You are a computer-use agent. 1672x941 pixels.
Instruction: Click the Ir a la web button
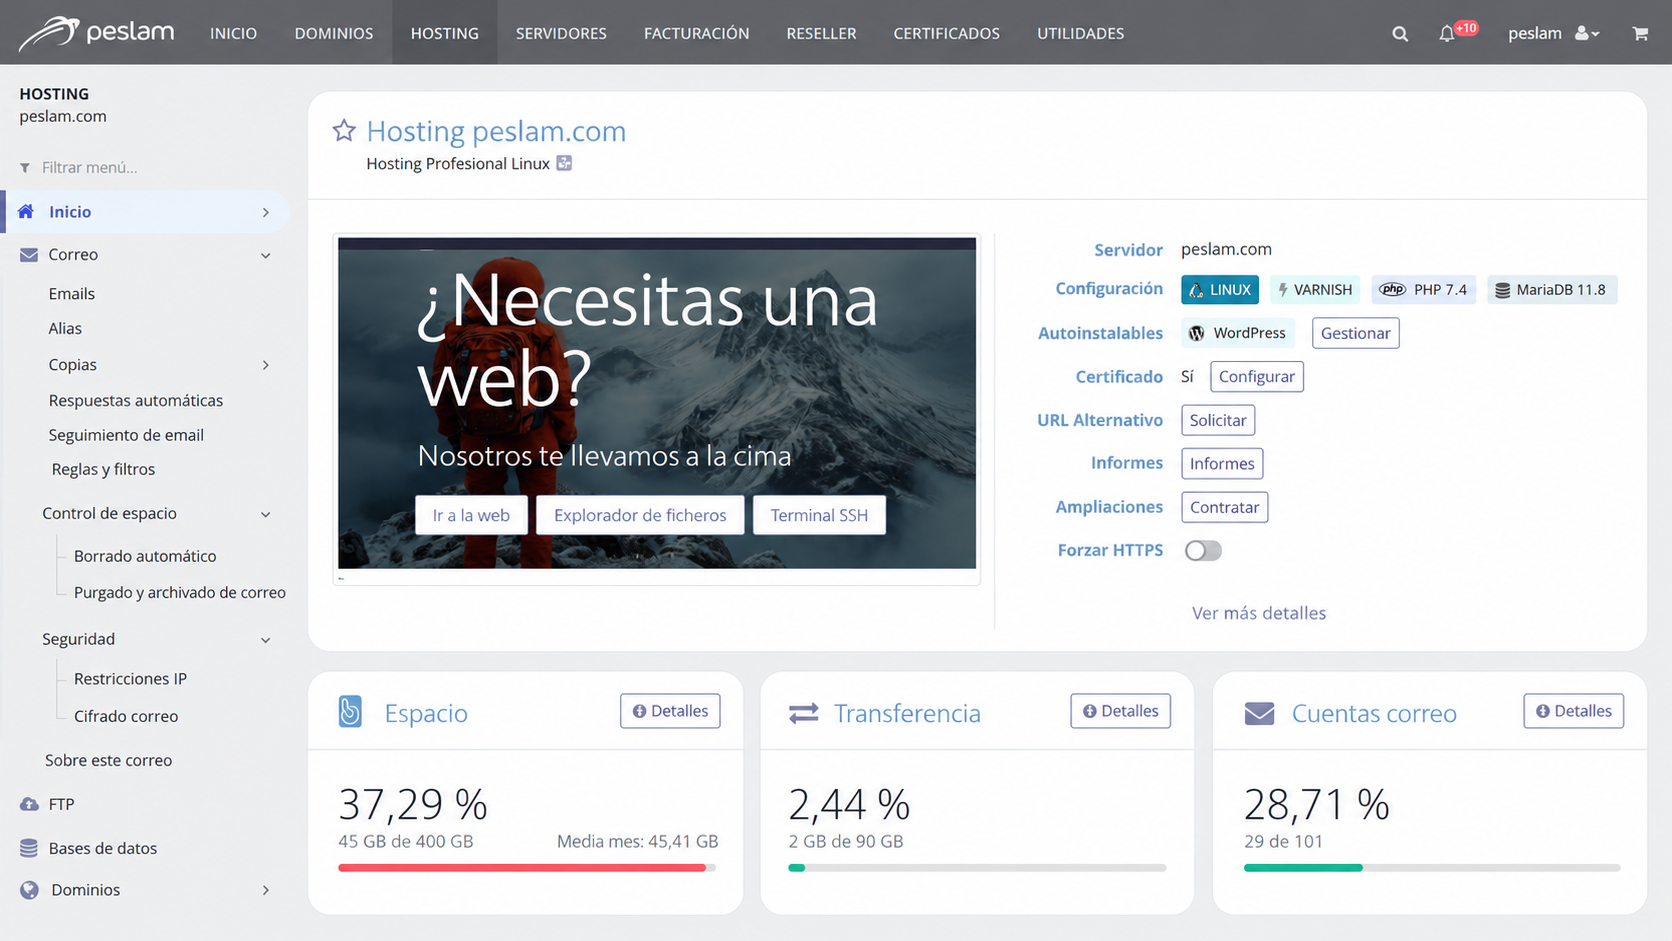[x=471, y=515]
